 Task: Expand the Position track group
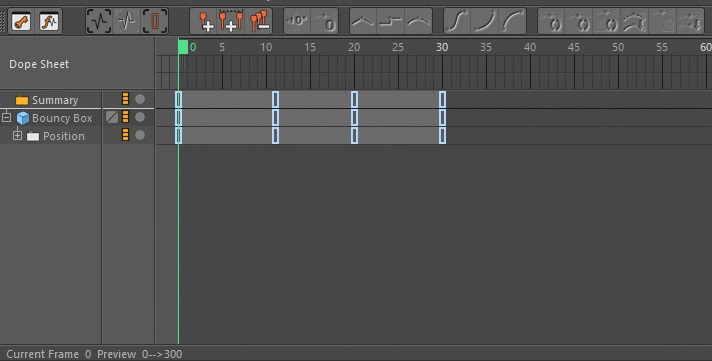tap(17, 135)
